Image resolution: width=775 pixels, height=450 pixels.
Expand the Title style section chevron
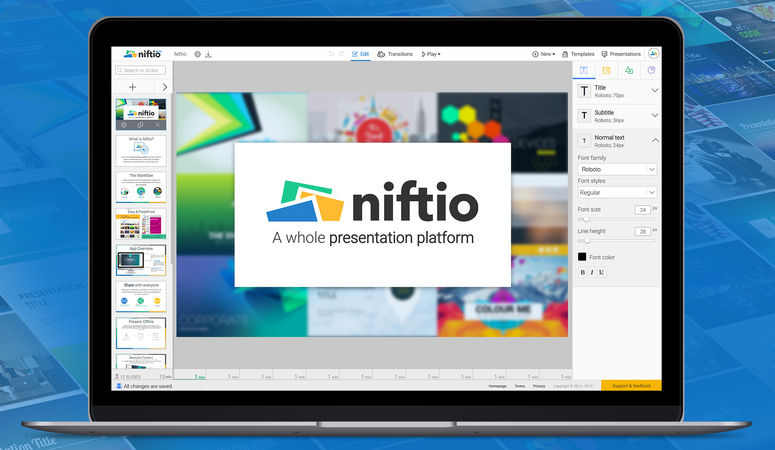coord(654,90)
